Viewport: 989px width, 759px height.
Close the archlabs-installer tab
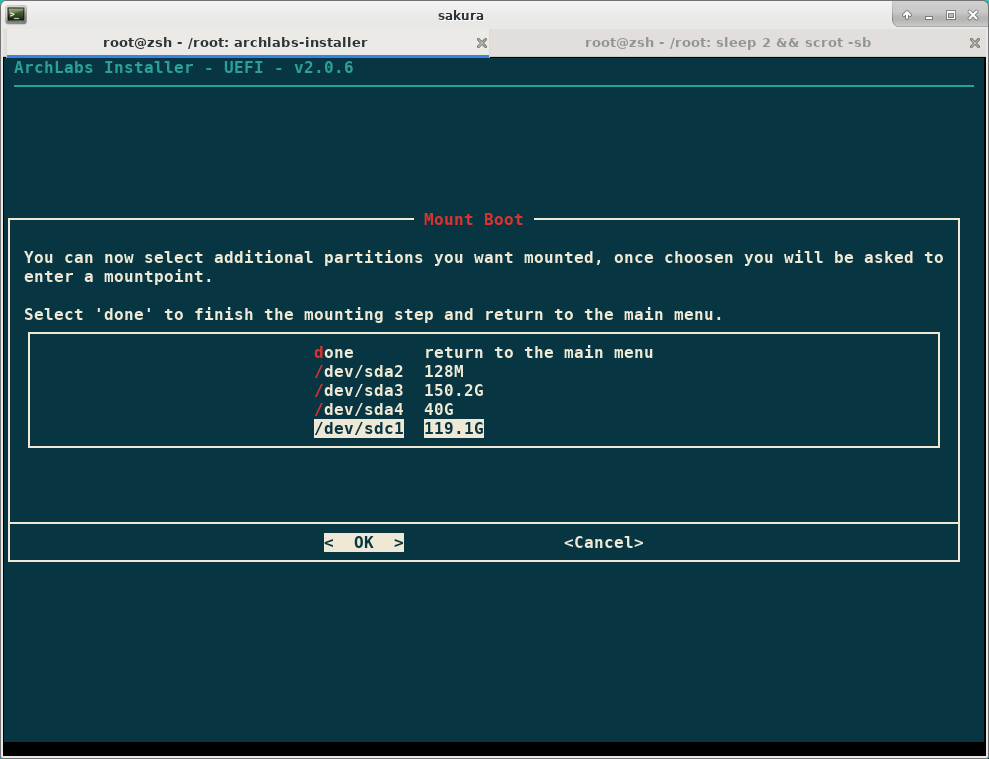tap(481, 43)
